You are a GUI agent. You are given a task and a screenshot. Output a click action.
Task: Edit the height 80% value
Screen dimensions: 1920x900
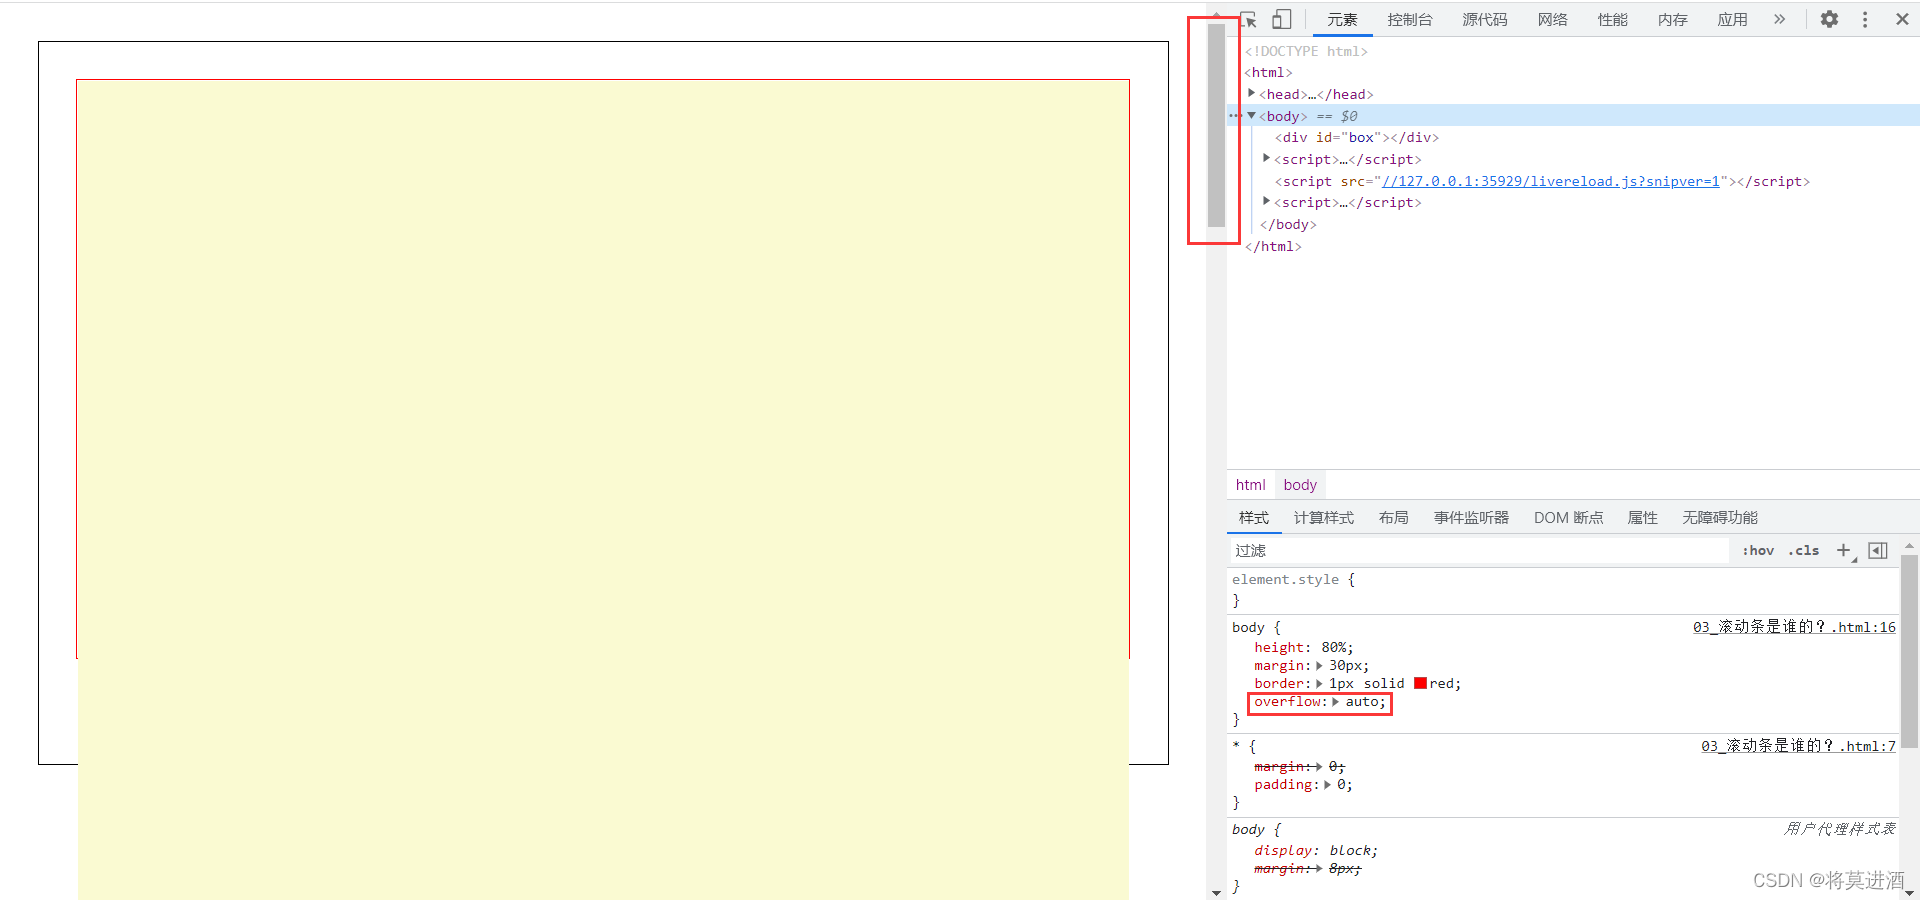(x=1335, y=647)
